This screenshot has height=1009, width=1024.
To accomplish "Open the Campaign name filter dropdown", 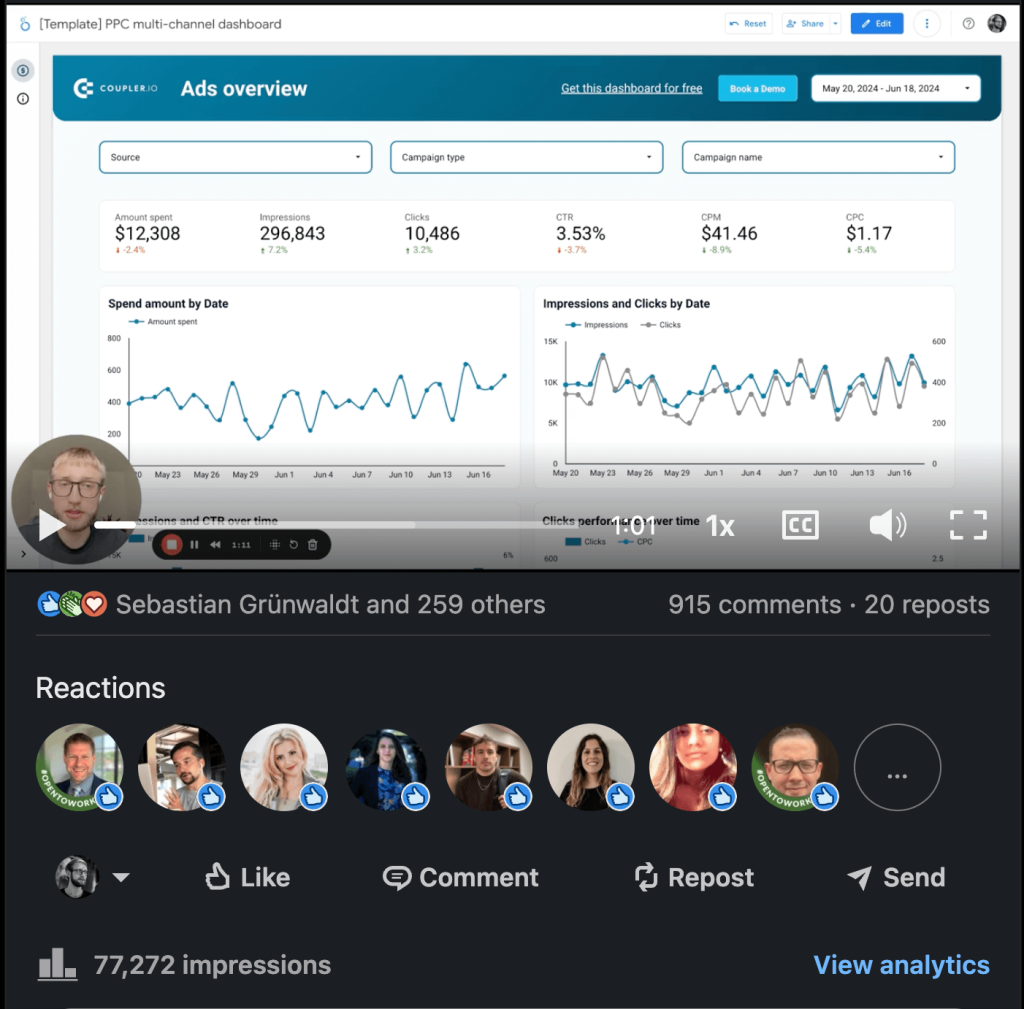I will pos(818,157).
